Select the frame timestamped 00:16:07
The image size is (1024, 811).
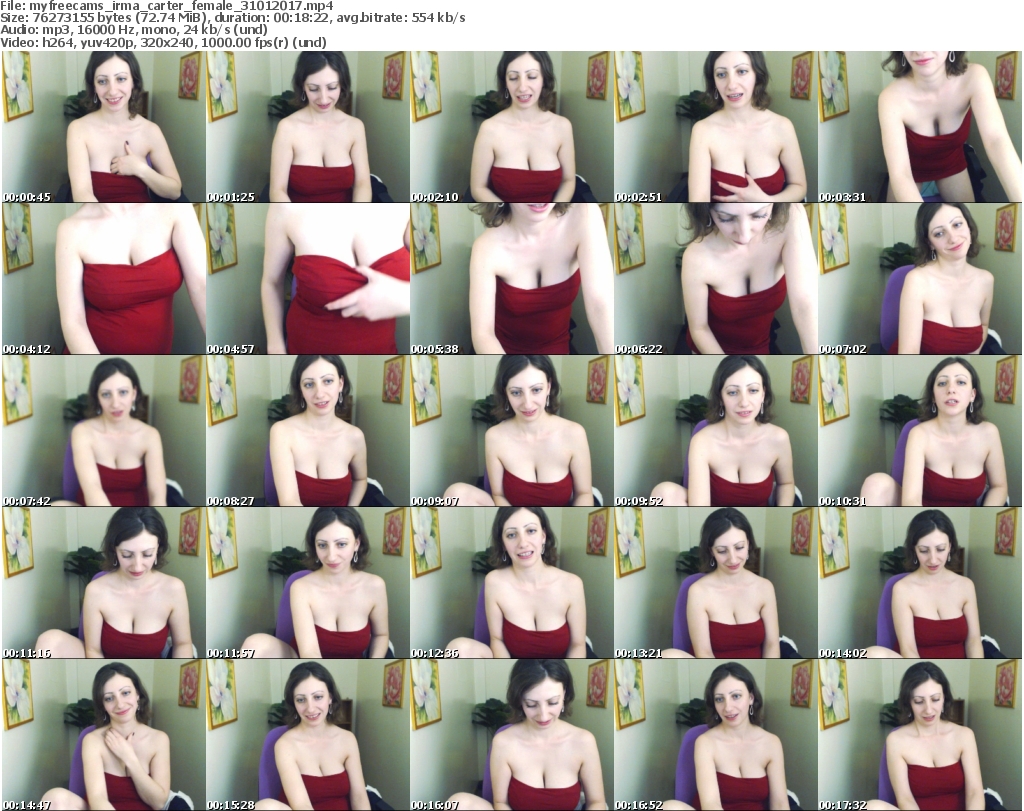(x=511, y=735)
